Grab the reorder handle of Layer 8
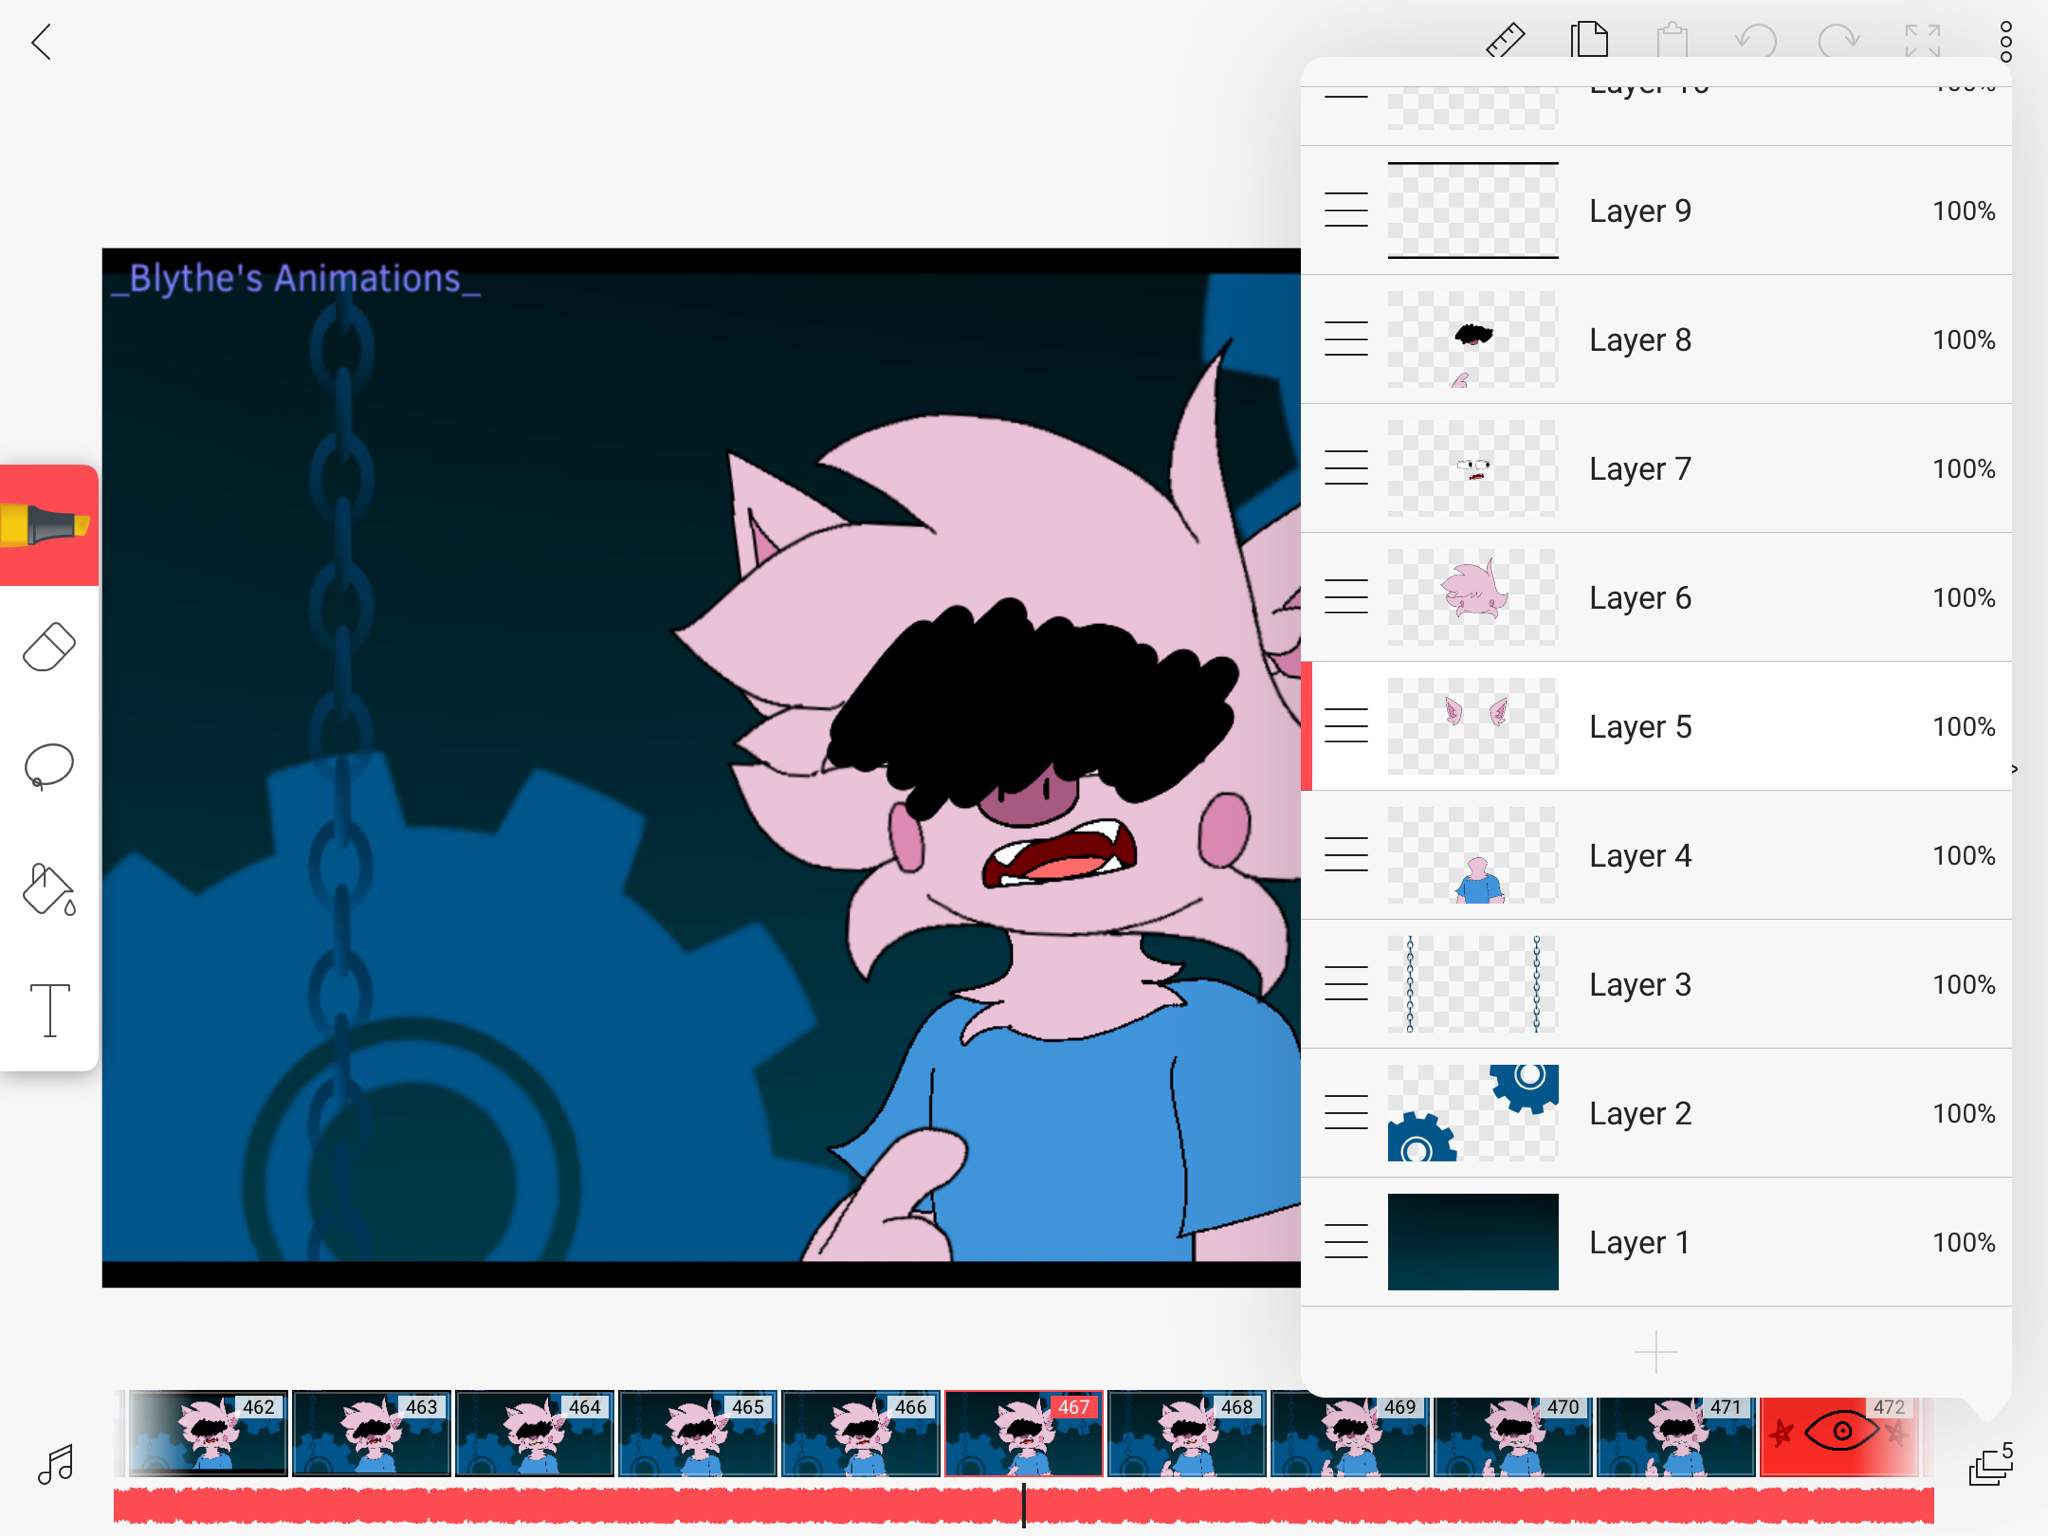2048x1536 pixels. [x=1346, y=339]
